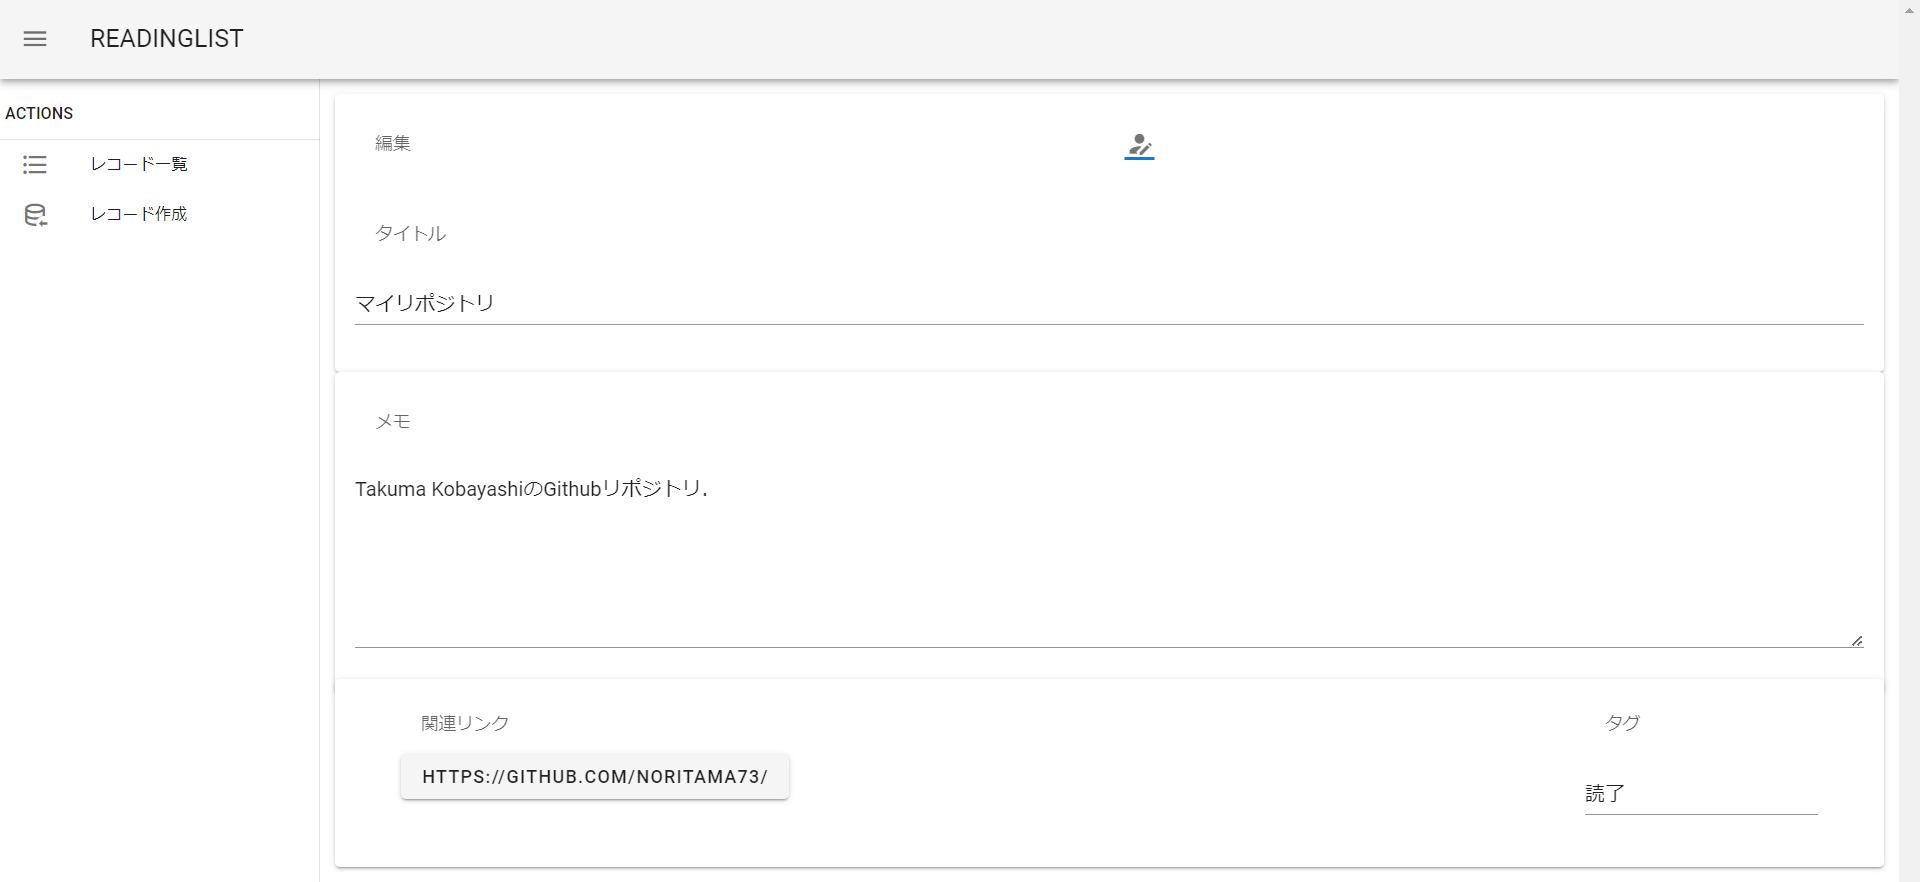Click the database-import icon beside レコード作成

coord(35,215)
